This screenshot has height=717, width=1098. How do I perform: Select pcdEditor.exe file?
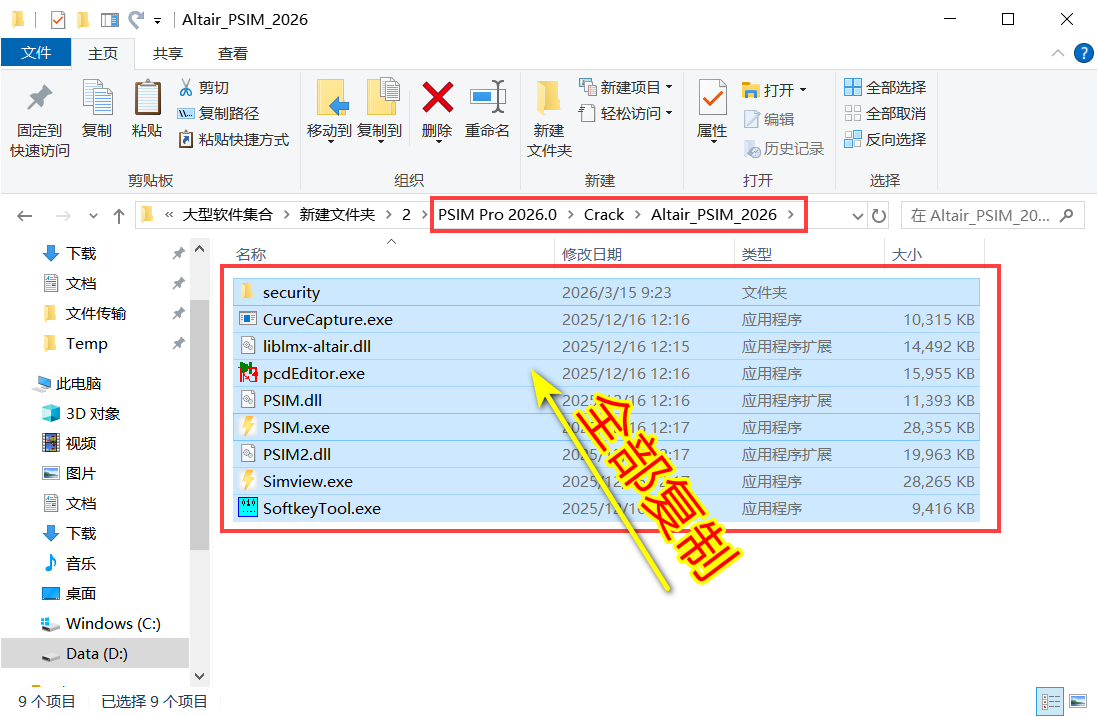tap(606, 373)
